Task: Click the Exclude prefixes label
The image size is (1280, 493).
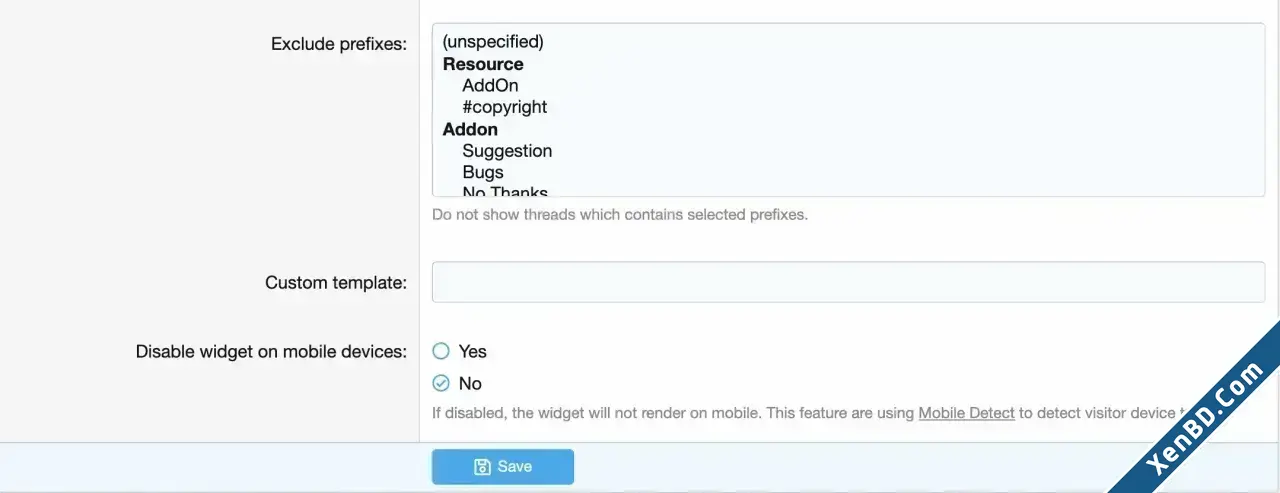Action: coord(339,44)
